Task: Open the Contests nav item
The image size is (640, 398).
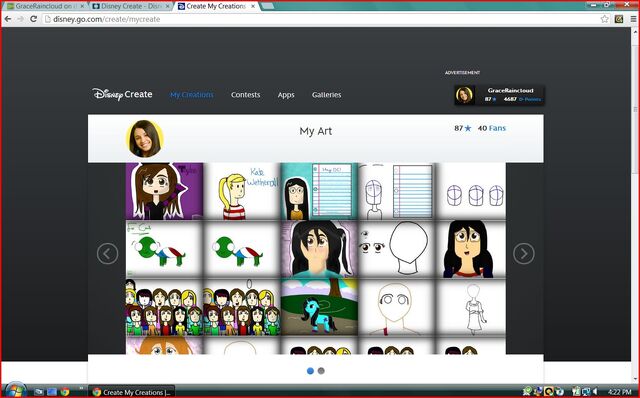Action: point(245,95)
